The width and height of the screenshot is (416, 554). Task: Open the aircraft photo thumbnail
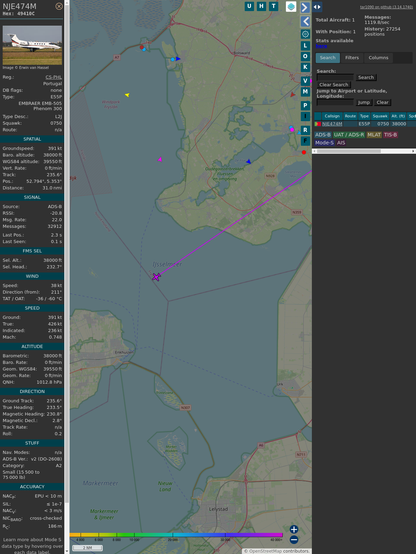click(x=32, y=45)
